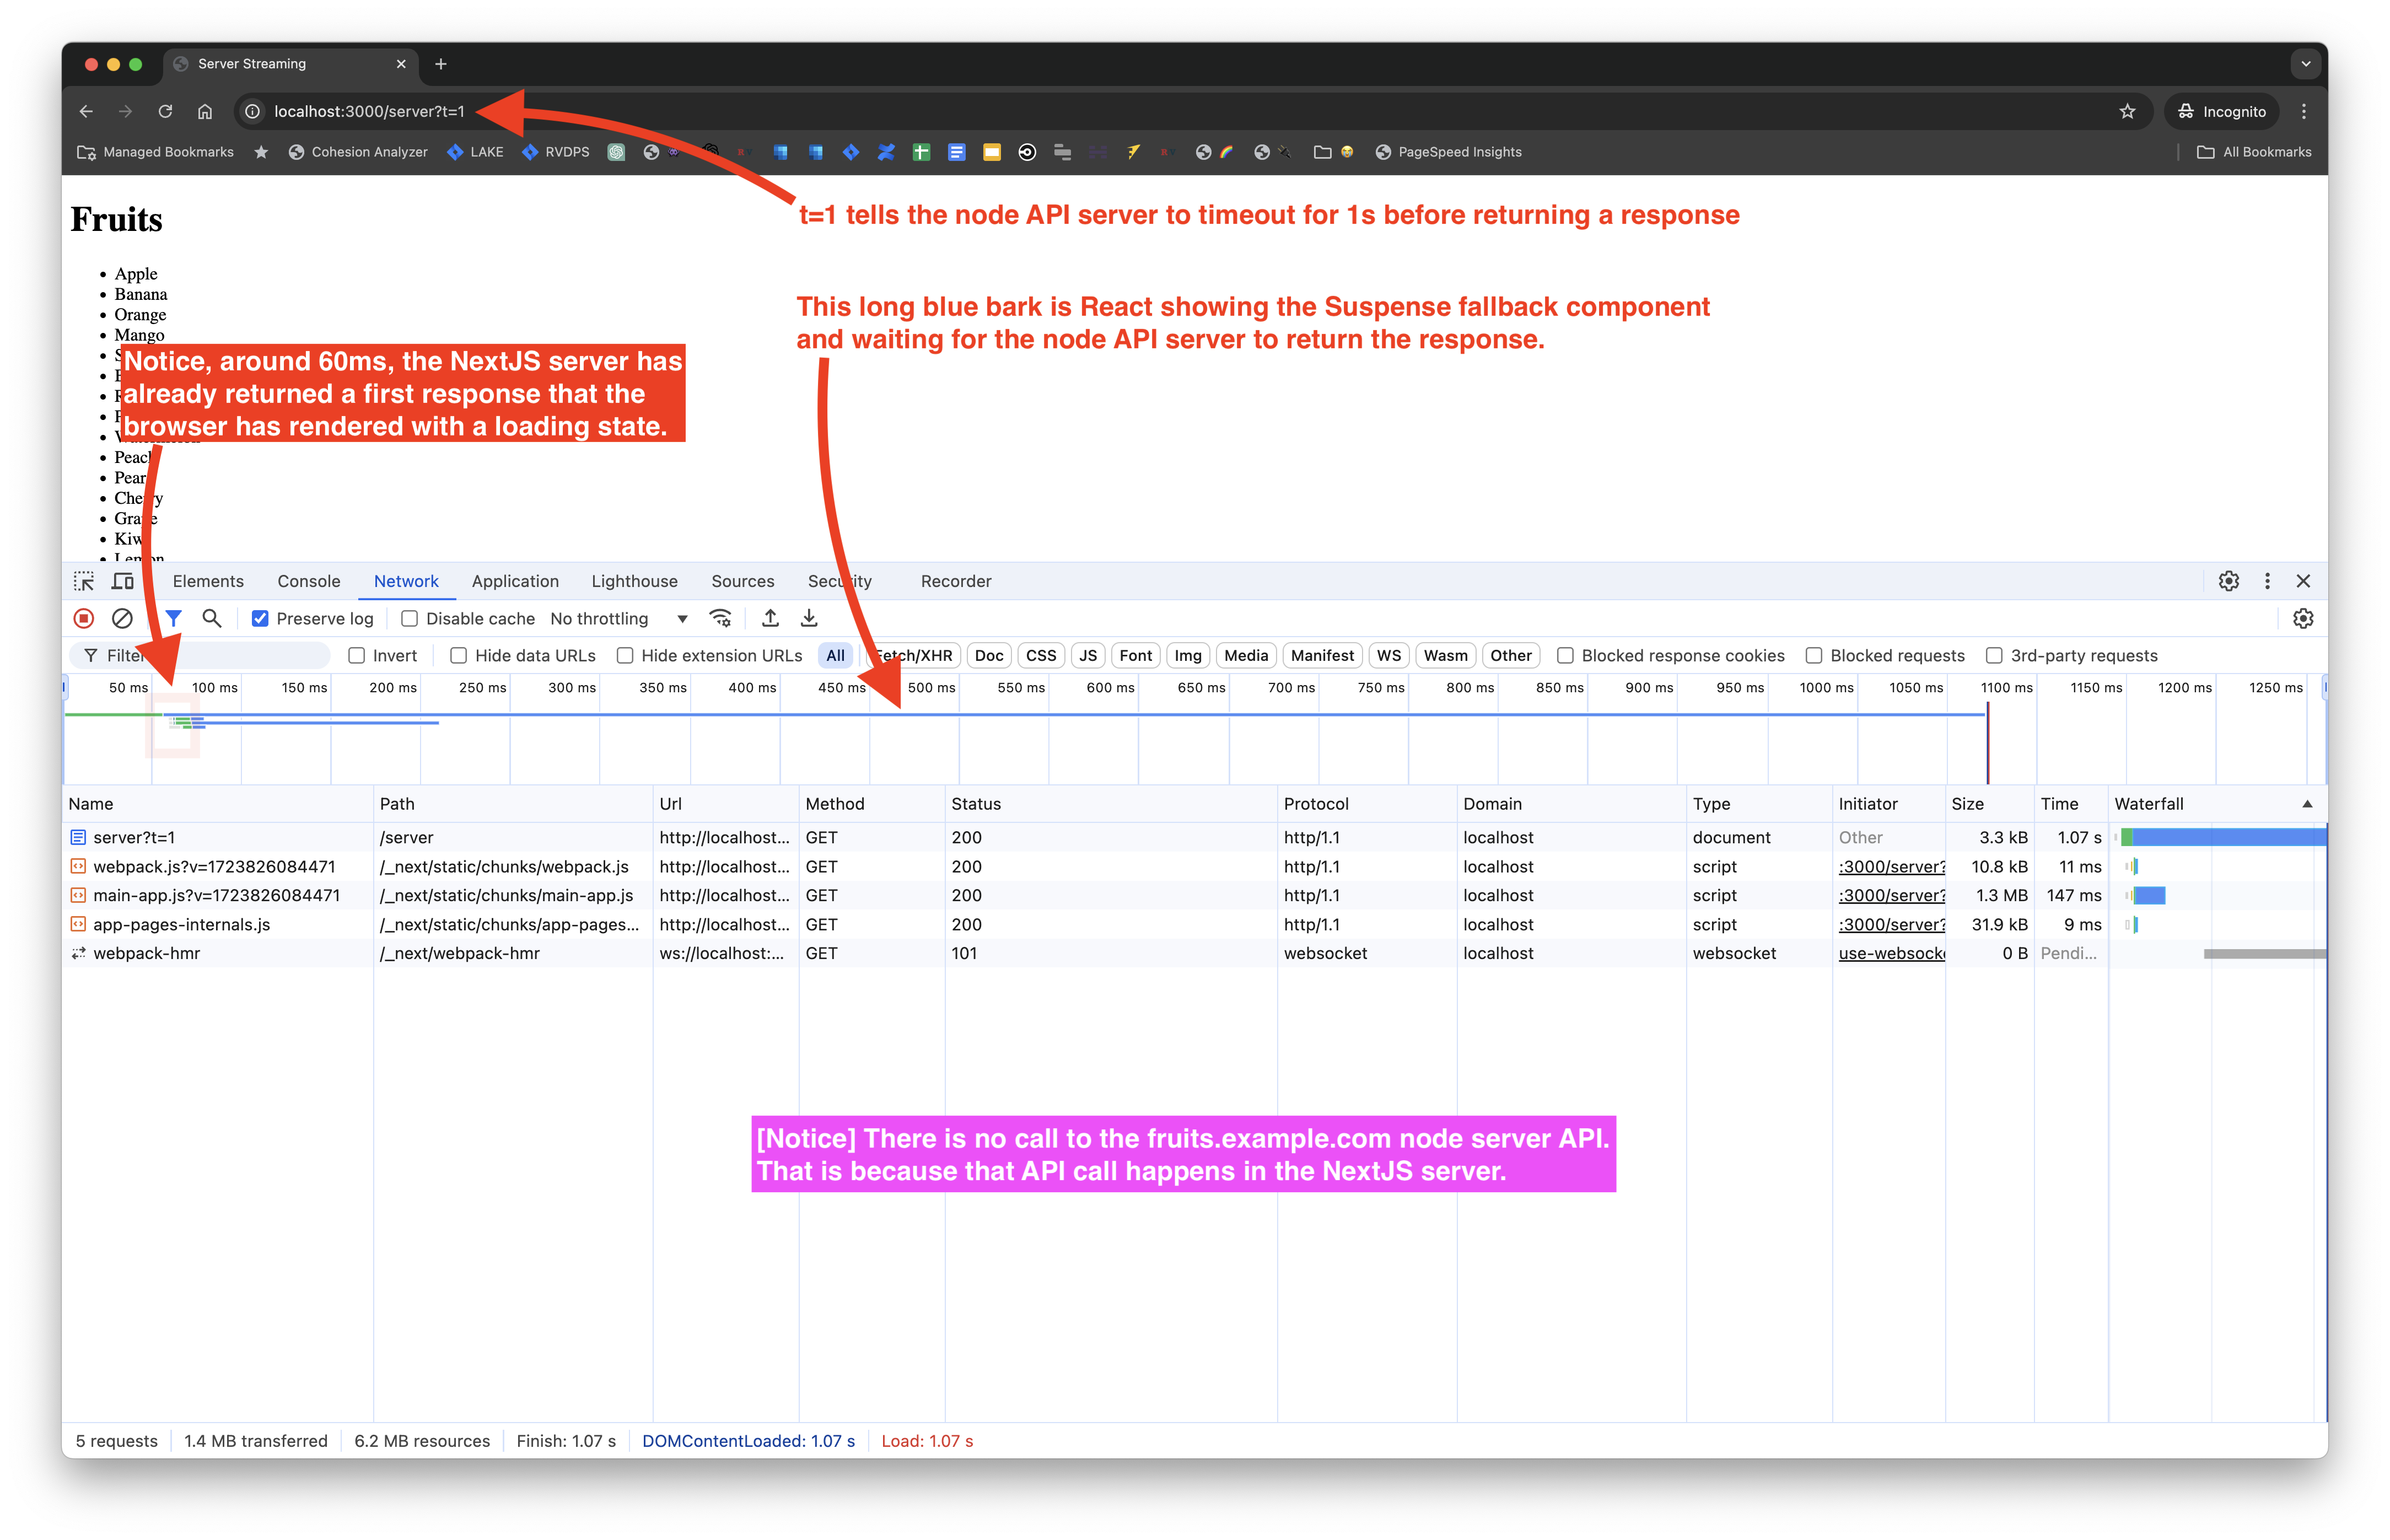Clear the network log

click(122, 619)
